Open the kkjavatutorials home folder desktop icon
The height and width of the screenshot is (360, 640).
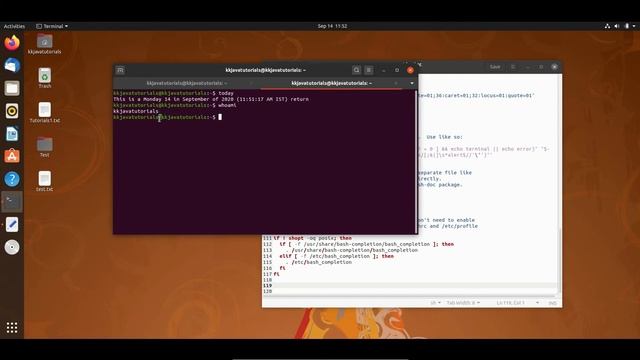click(x=44, y=44)
